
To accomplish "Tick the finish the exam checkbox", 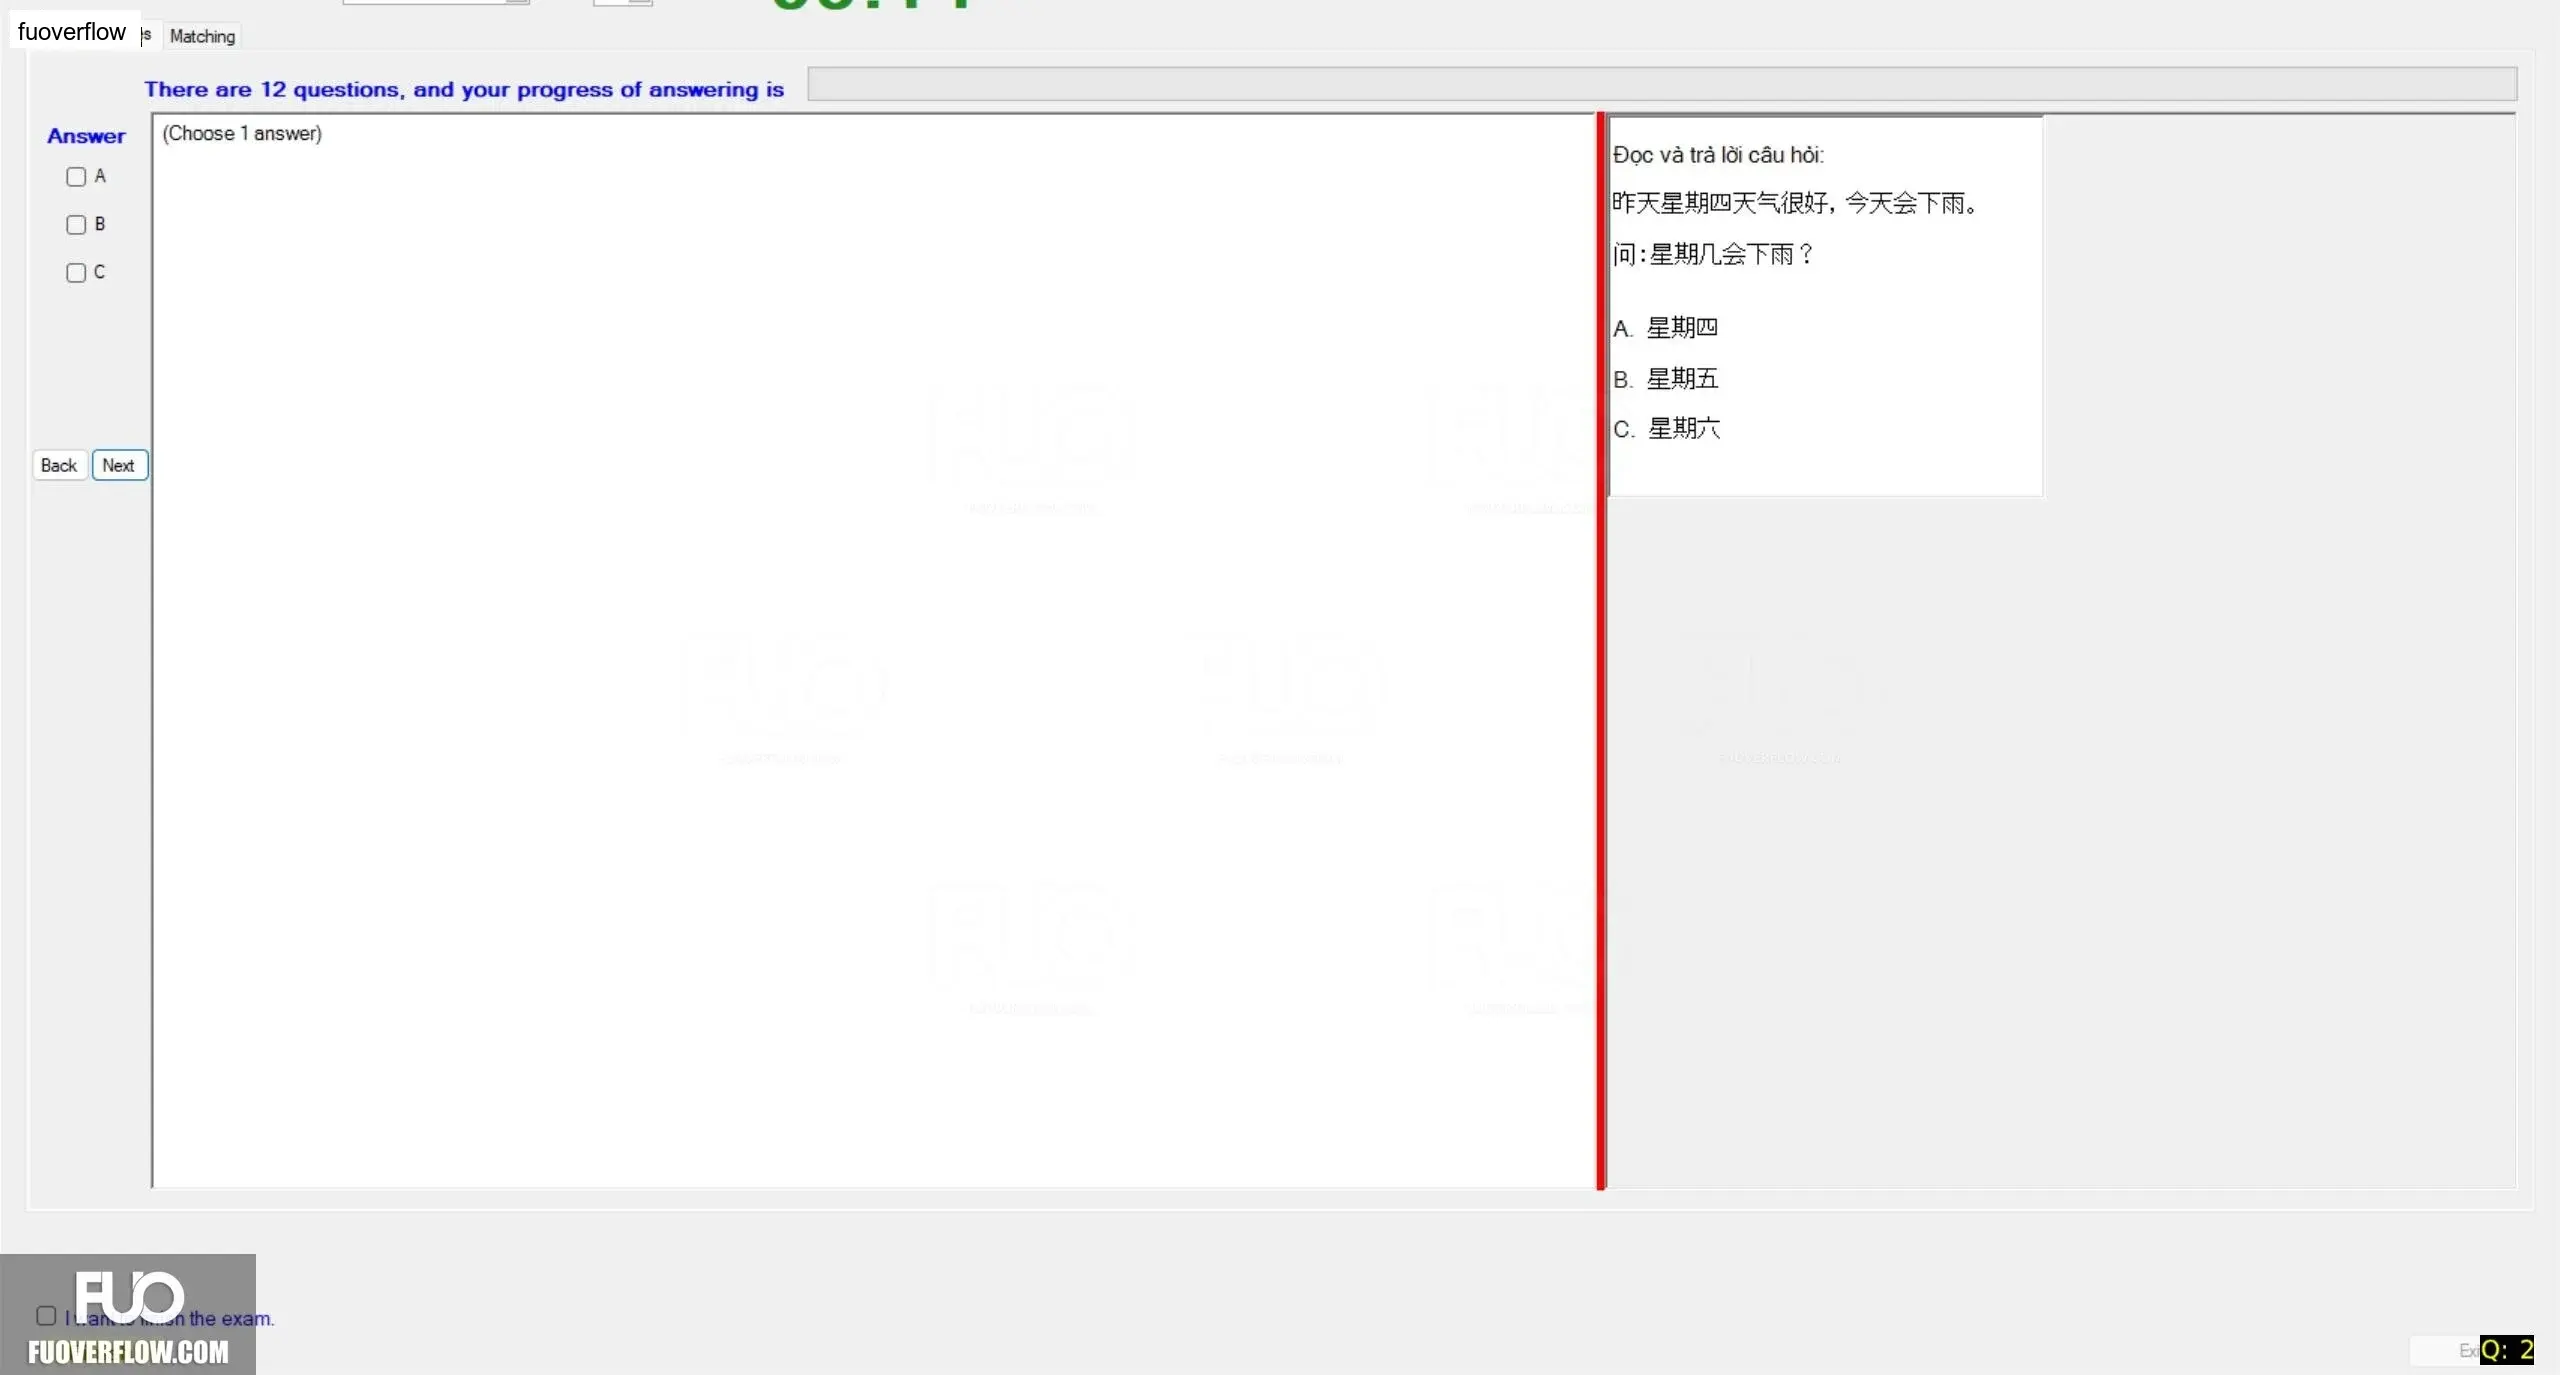I will (46, 1316).
